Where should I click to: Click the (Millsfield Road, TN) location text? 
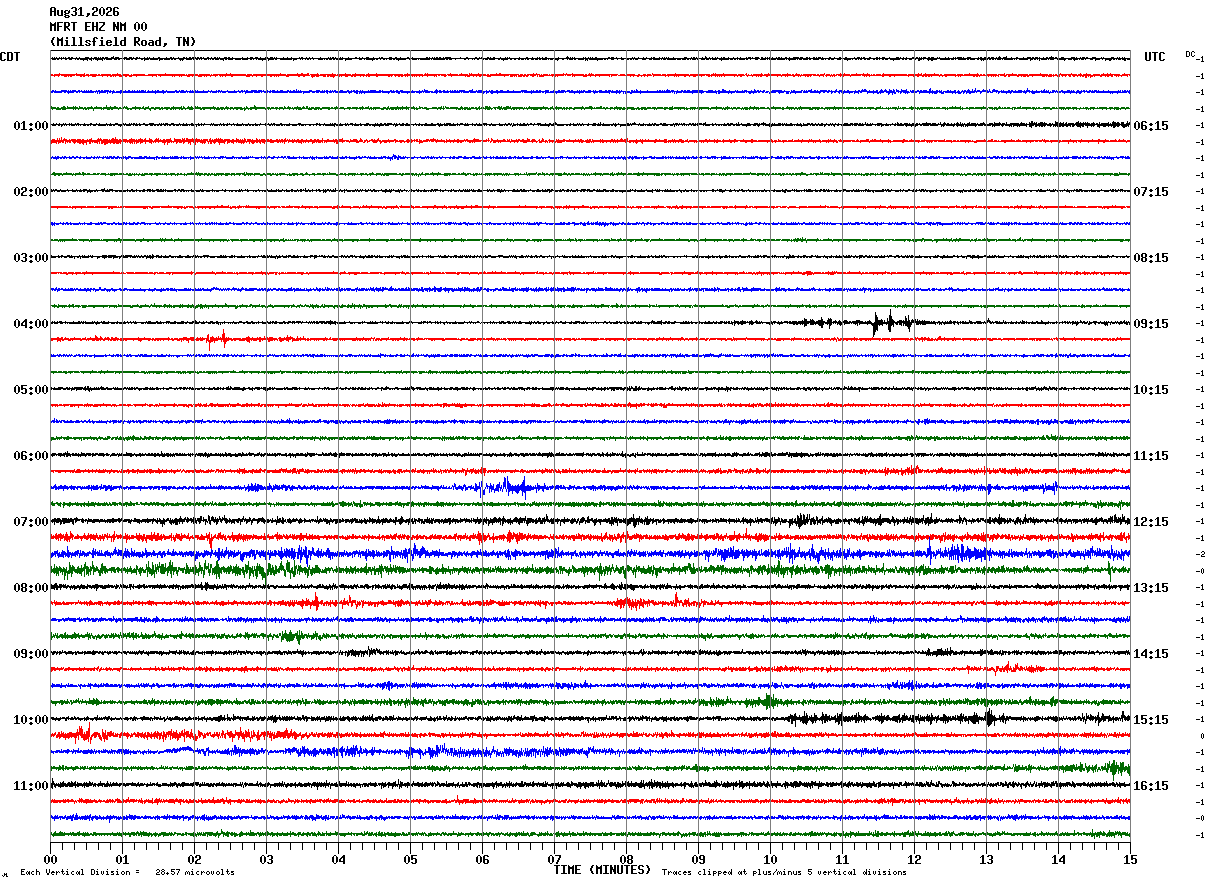[123, 42]
